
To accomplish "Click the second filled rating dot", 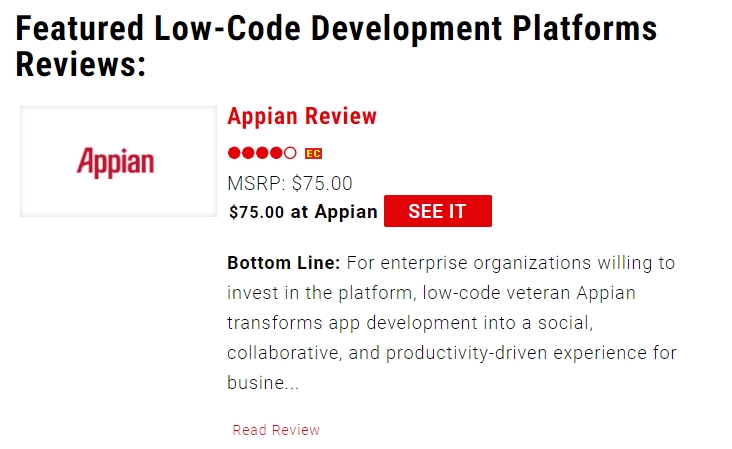I will pyautogui.click(x=248, y=153).
